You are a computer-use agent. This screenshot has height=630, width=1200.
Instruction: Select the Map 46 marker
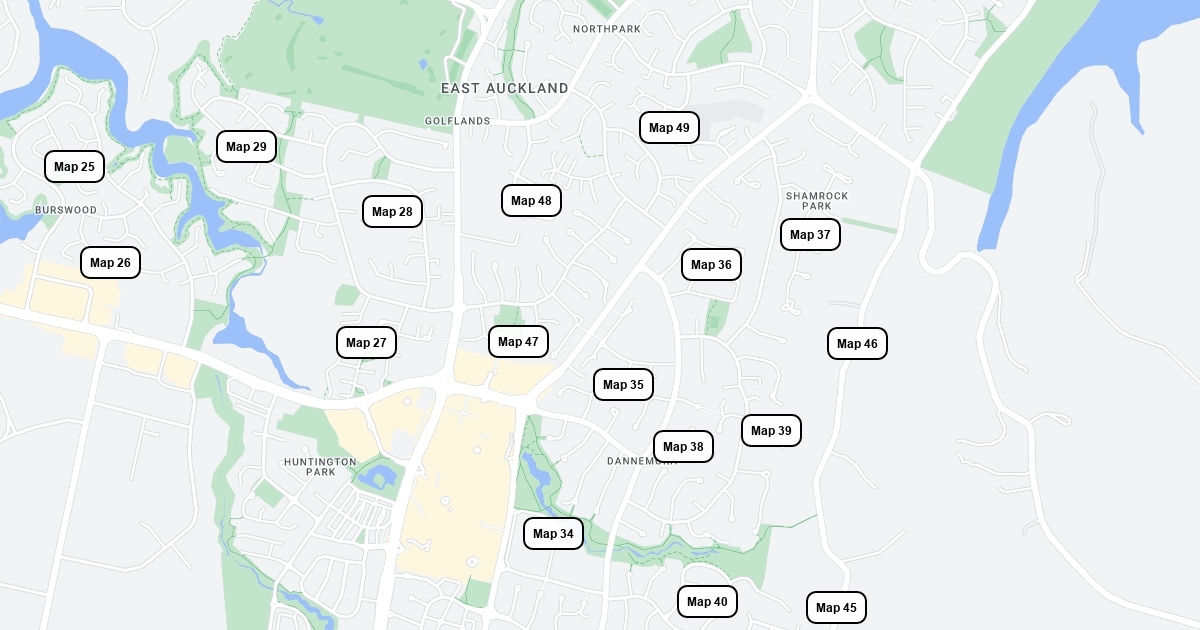(857, 344)
